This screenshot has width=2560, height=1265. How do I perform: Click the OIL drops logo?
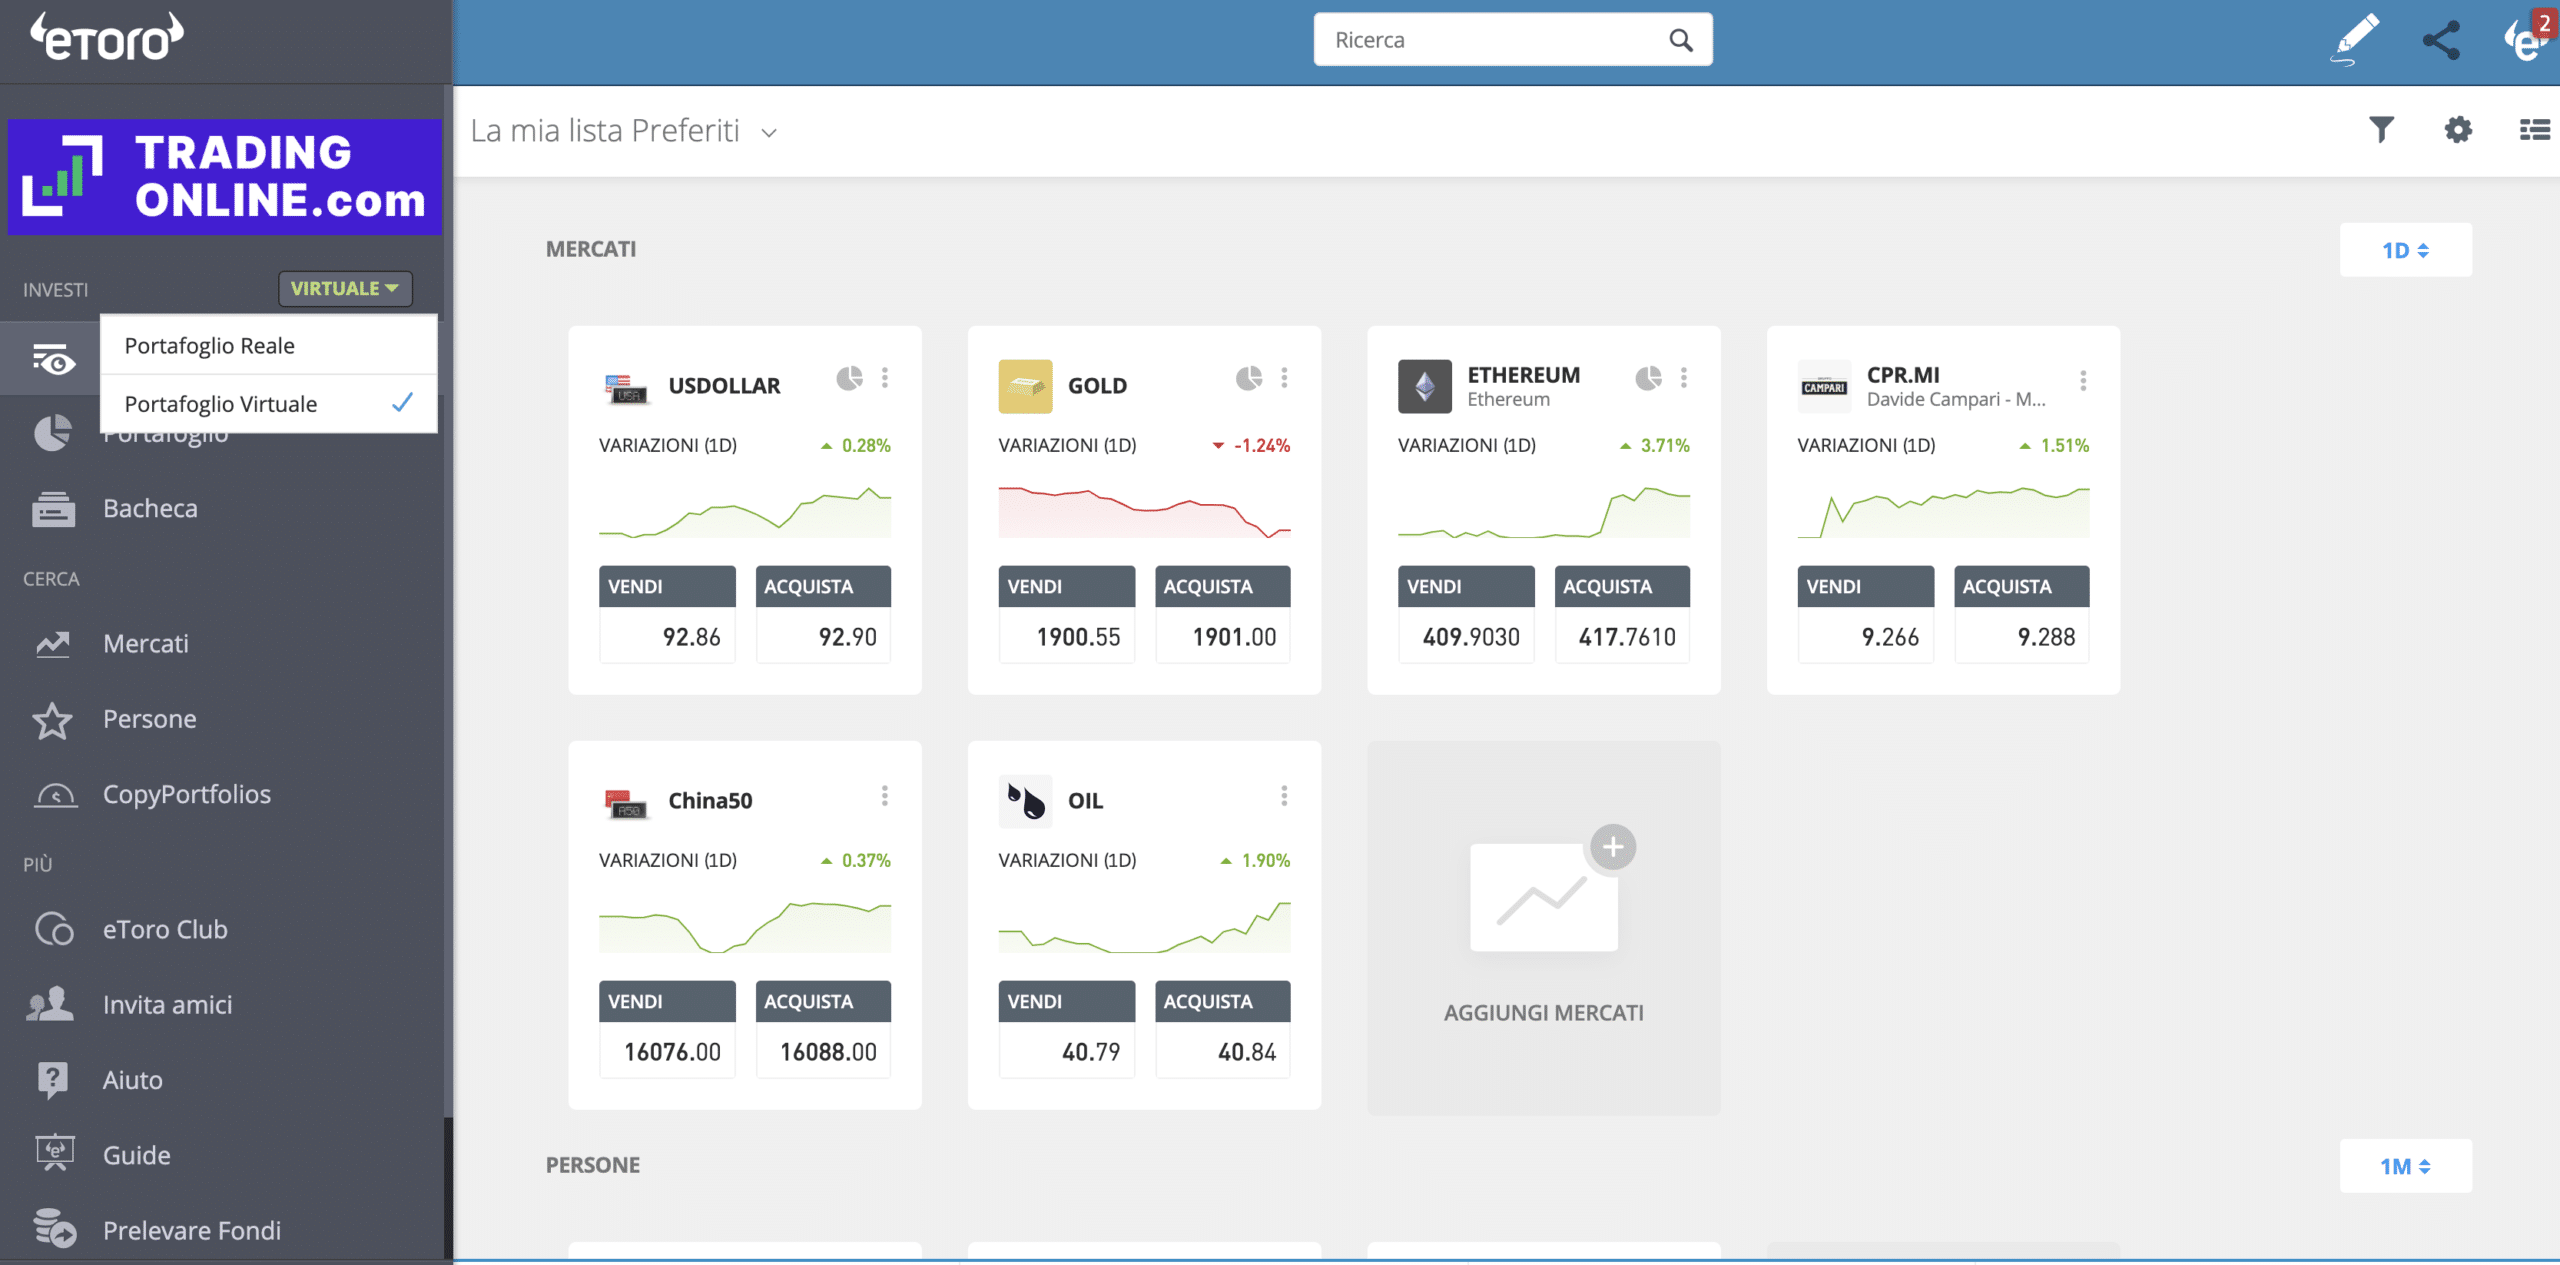click(x=1025, y=801)
